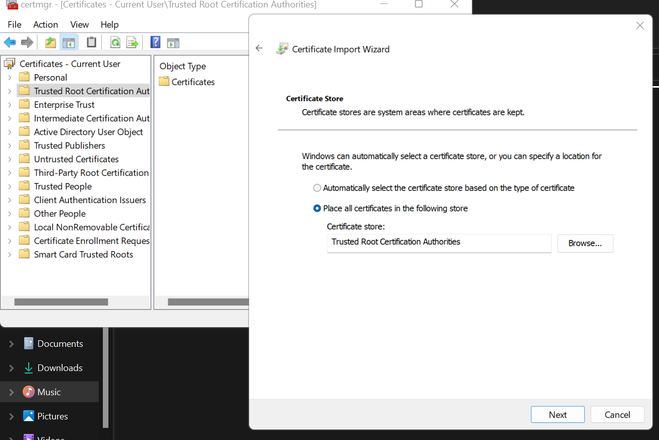Select Certificate Enrollment Requests tree item
Screen dimensions: 659x440
point(91,241)
